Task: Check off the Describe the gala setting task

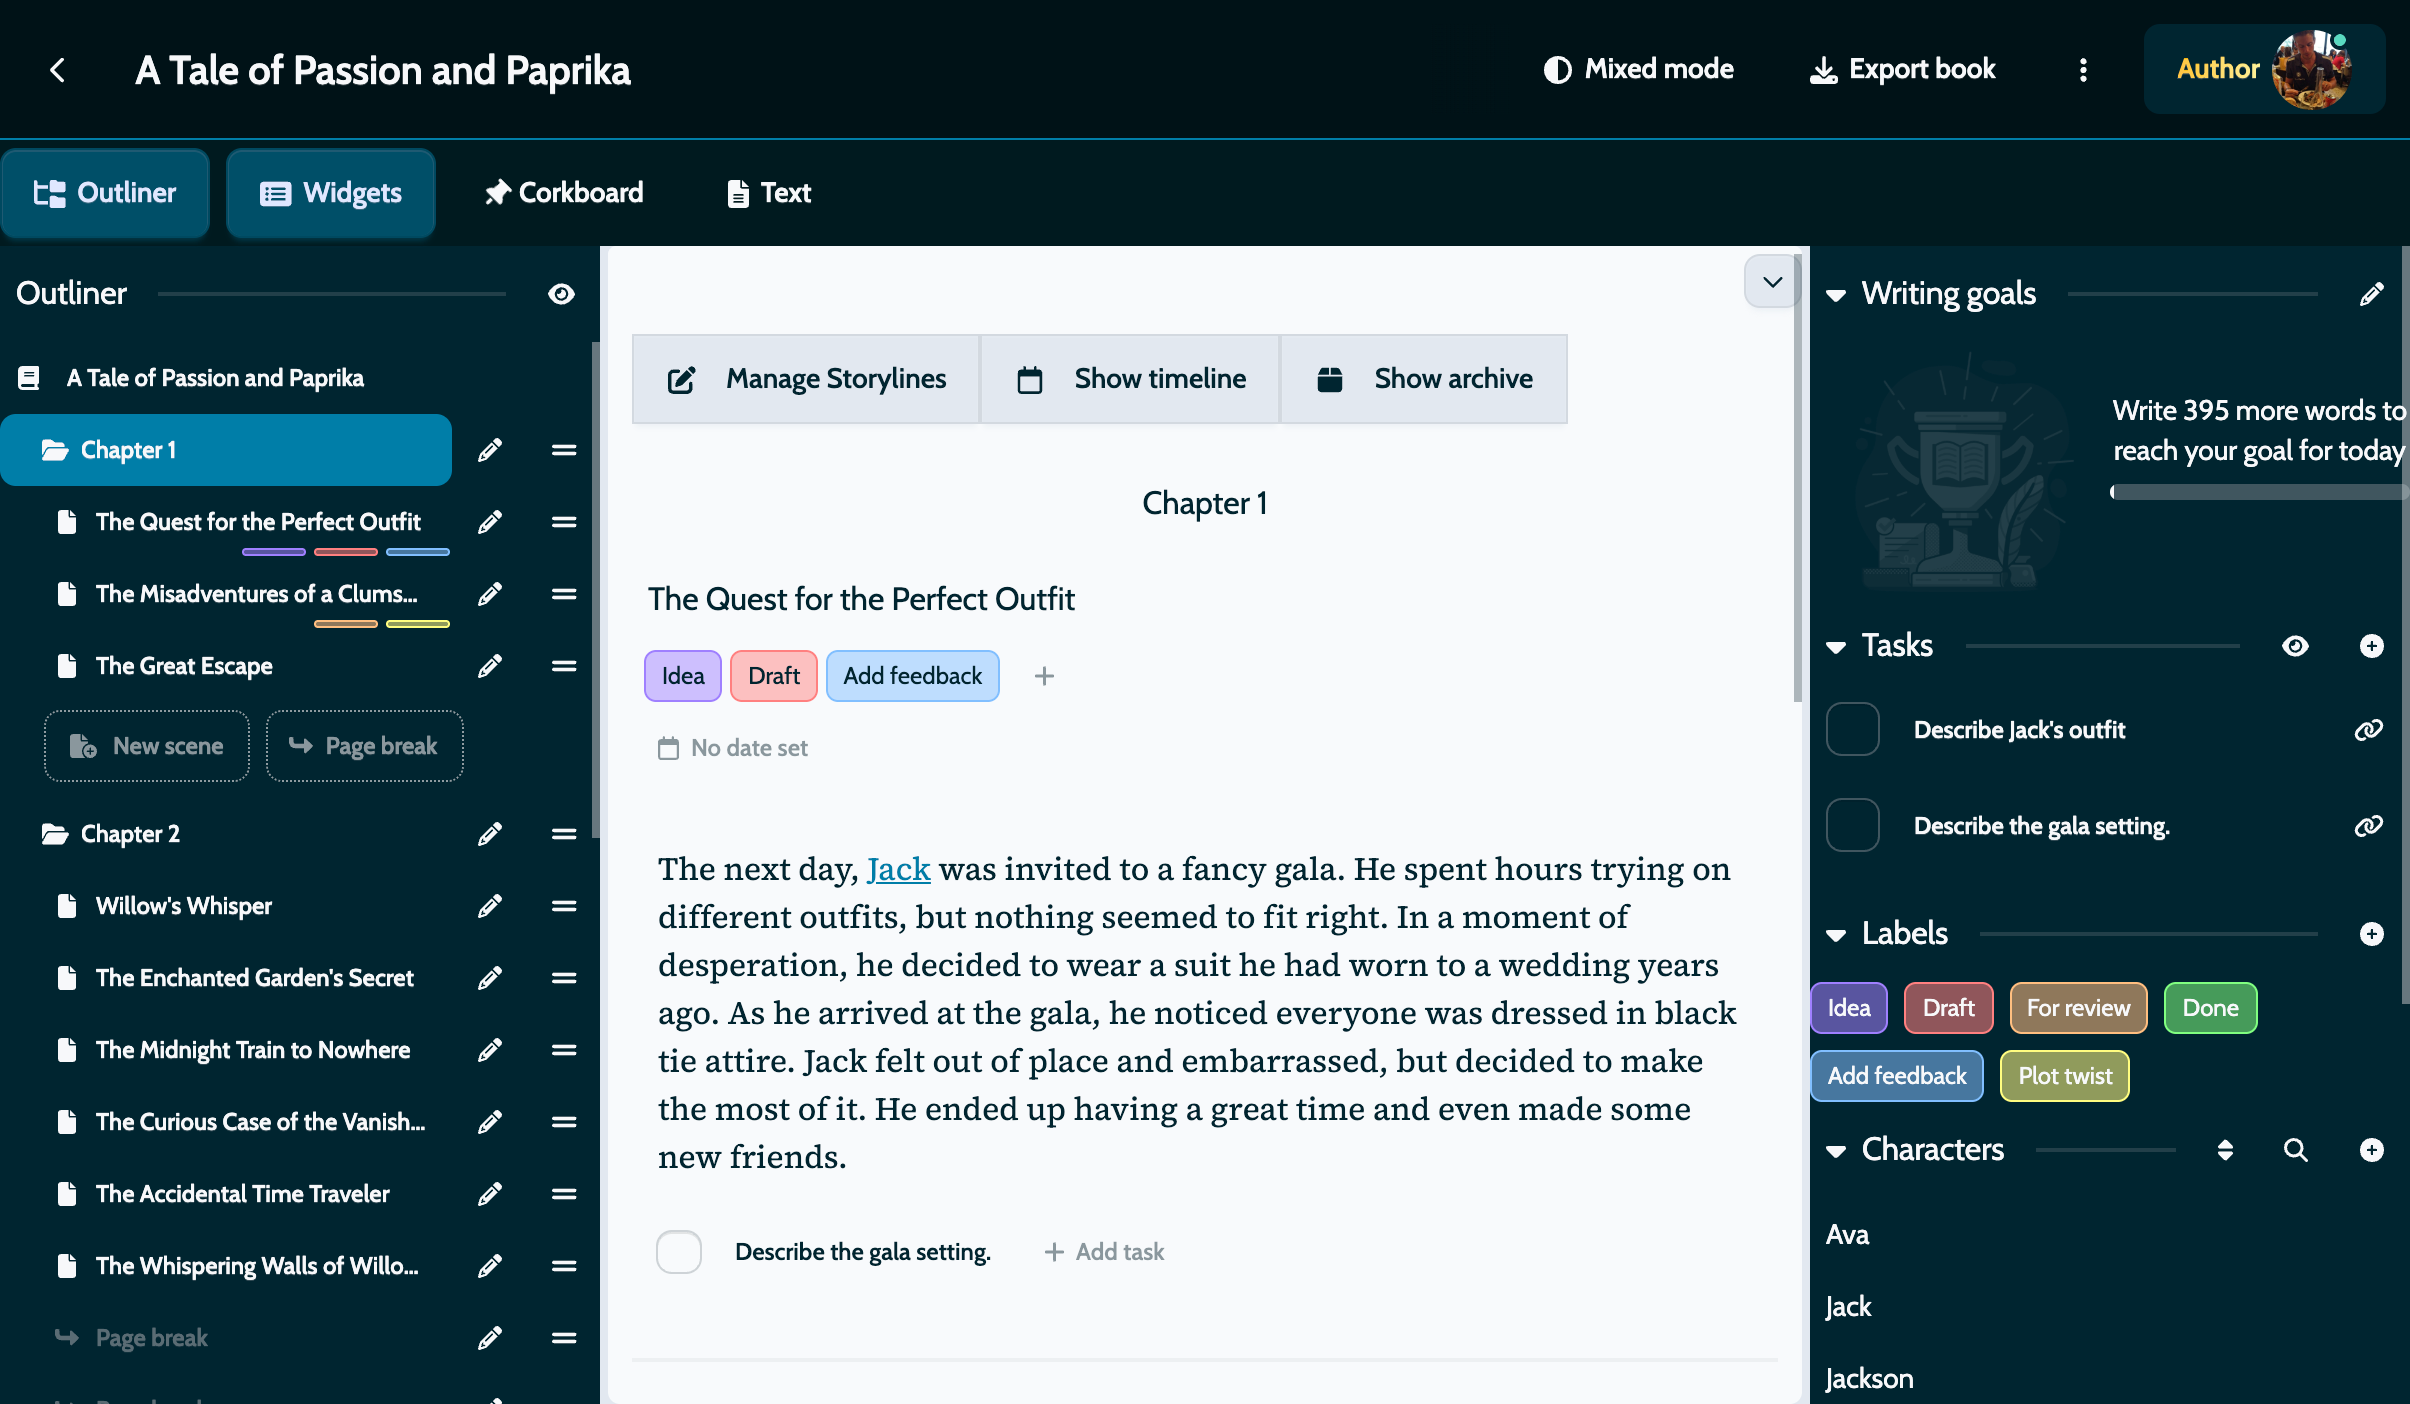Action: click(x=679, y=1251)
